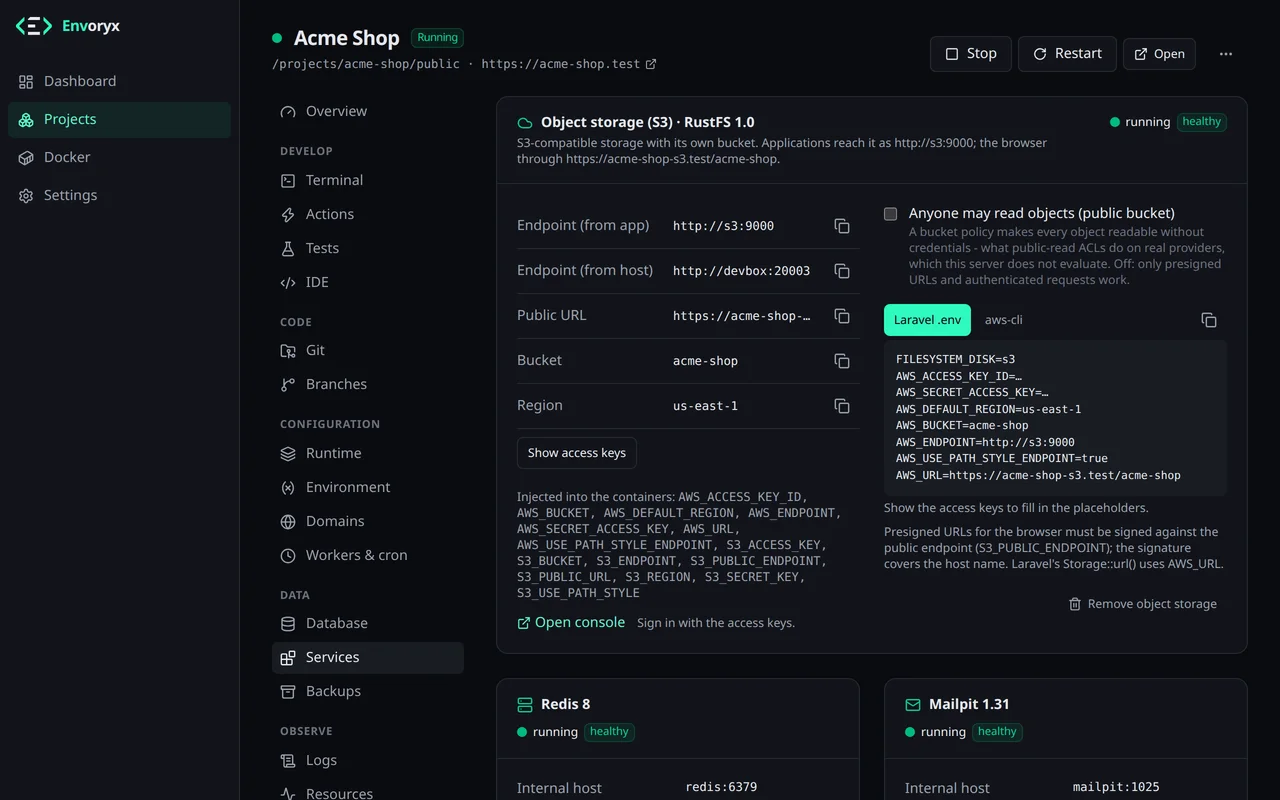Viewport: 1280px width, 800px height.
Task: Remove object storage from the project
Action: pyautogui.click(x=1143, y=604)
